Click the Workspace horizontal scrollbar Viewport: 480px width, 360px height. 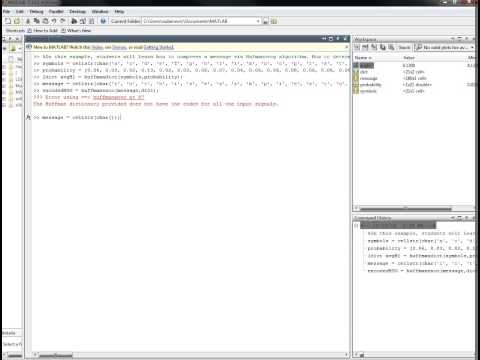coord(406,208)
